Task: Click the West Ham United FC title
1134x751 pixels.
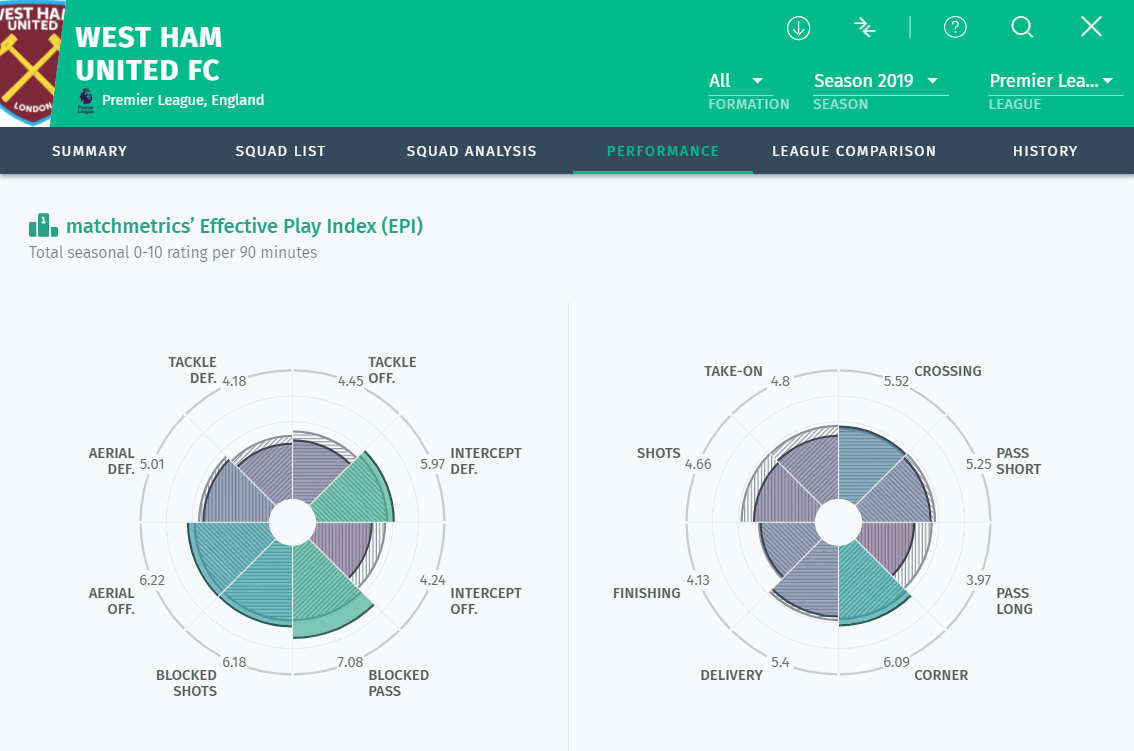Action: pos(148,54)
